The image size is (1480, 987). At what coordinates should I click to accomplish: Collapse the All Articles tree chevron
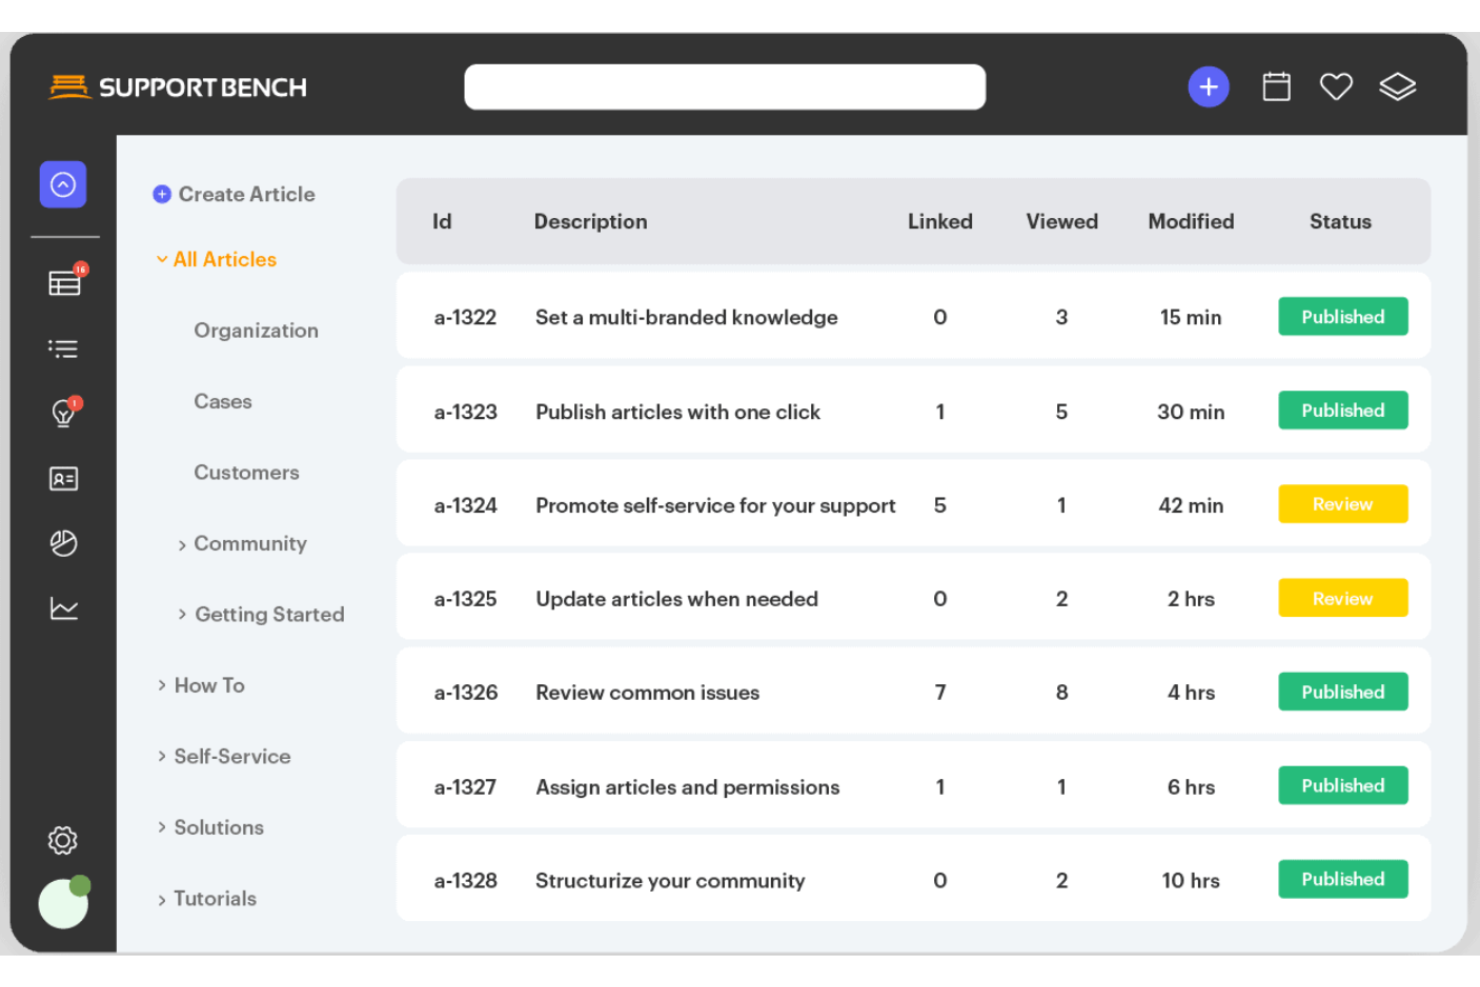point(162,259)
